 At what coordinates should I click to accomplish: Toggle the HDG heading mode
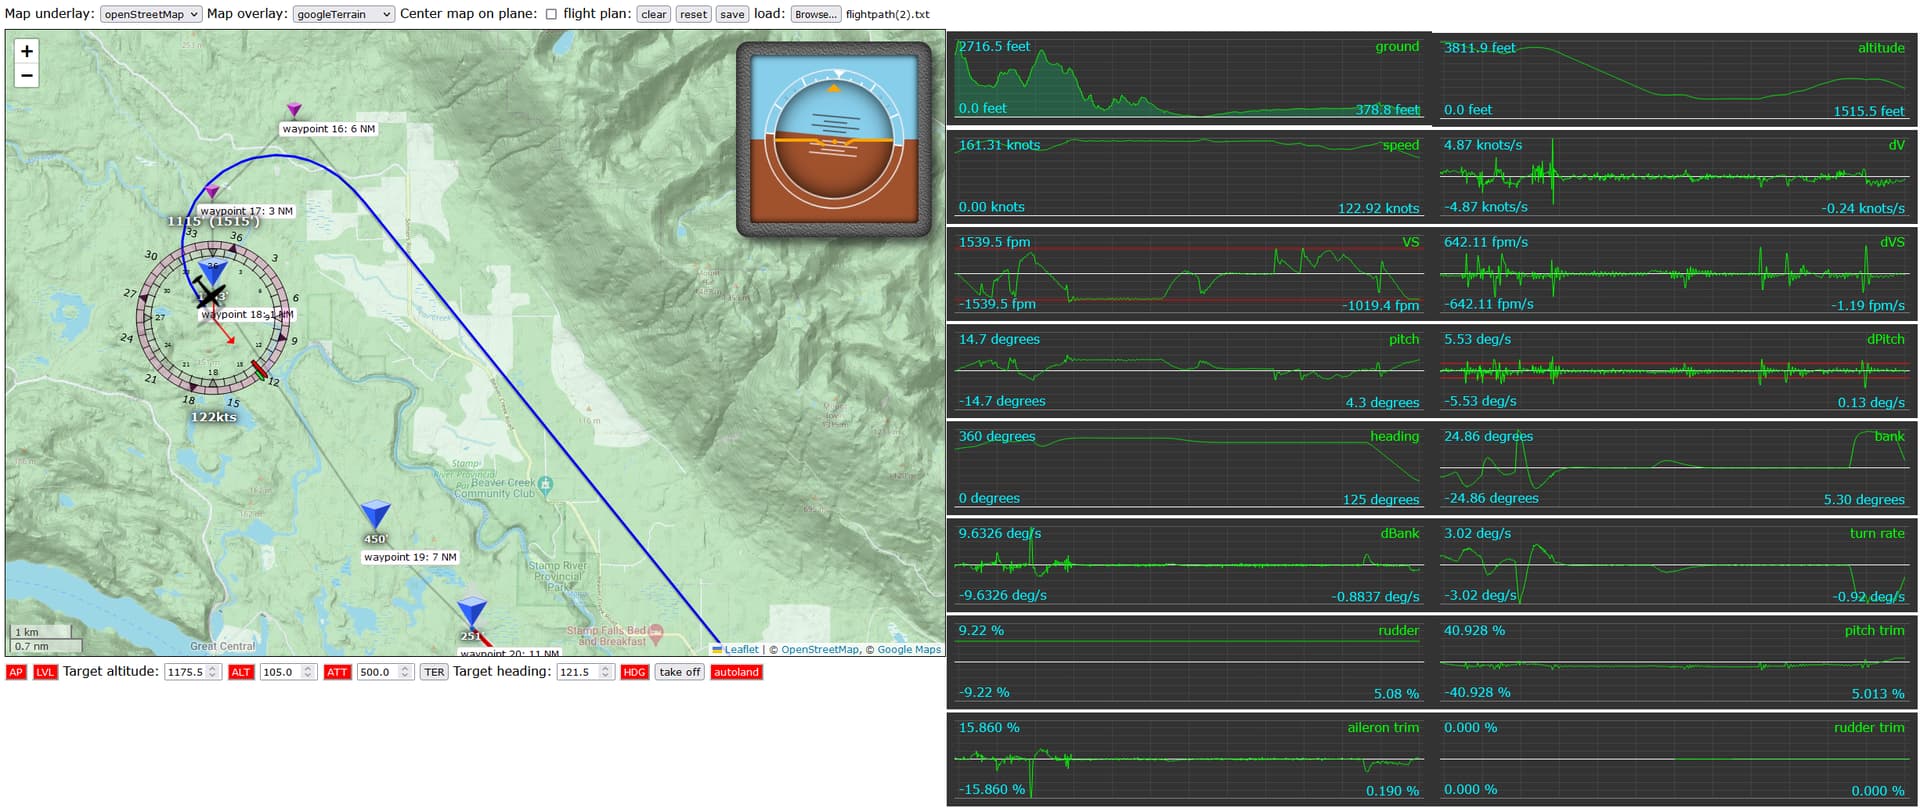click(635, 672)
